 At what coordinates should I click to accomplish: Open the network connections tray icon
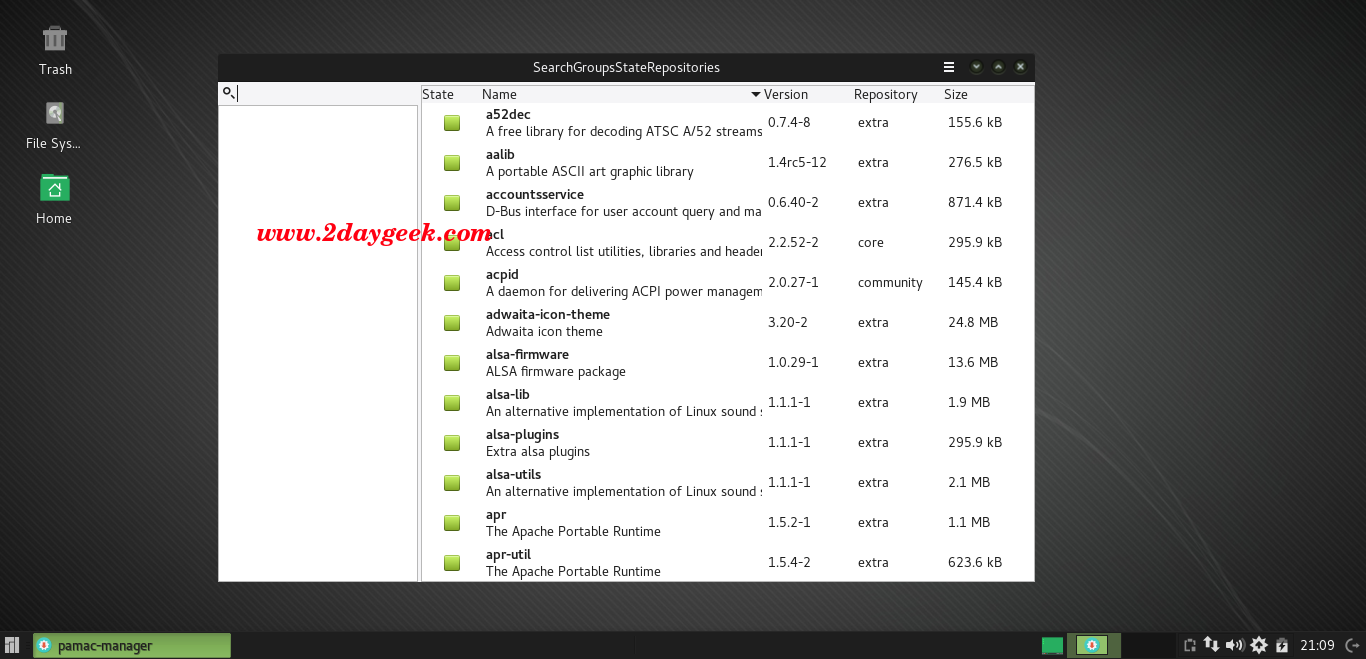1211,645
